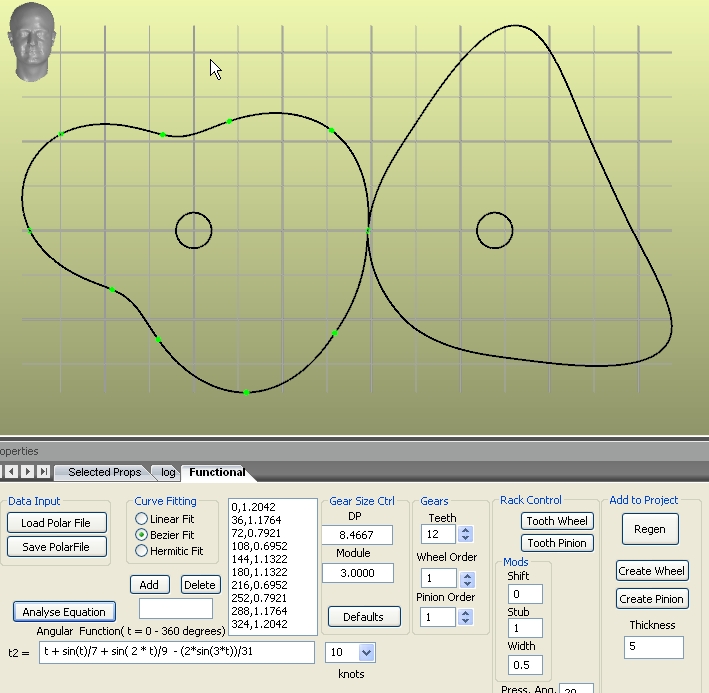Increase the Teeth count with the spinner

tap(465, 530)
